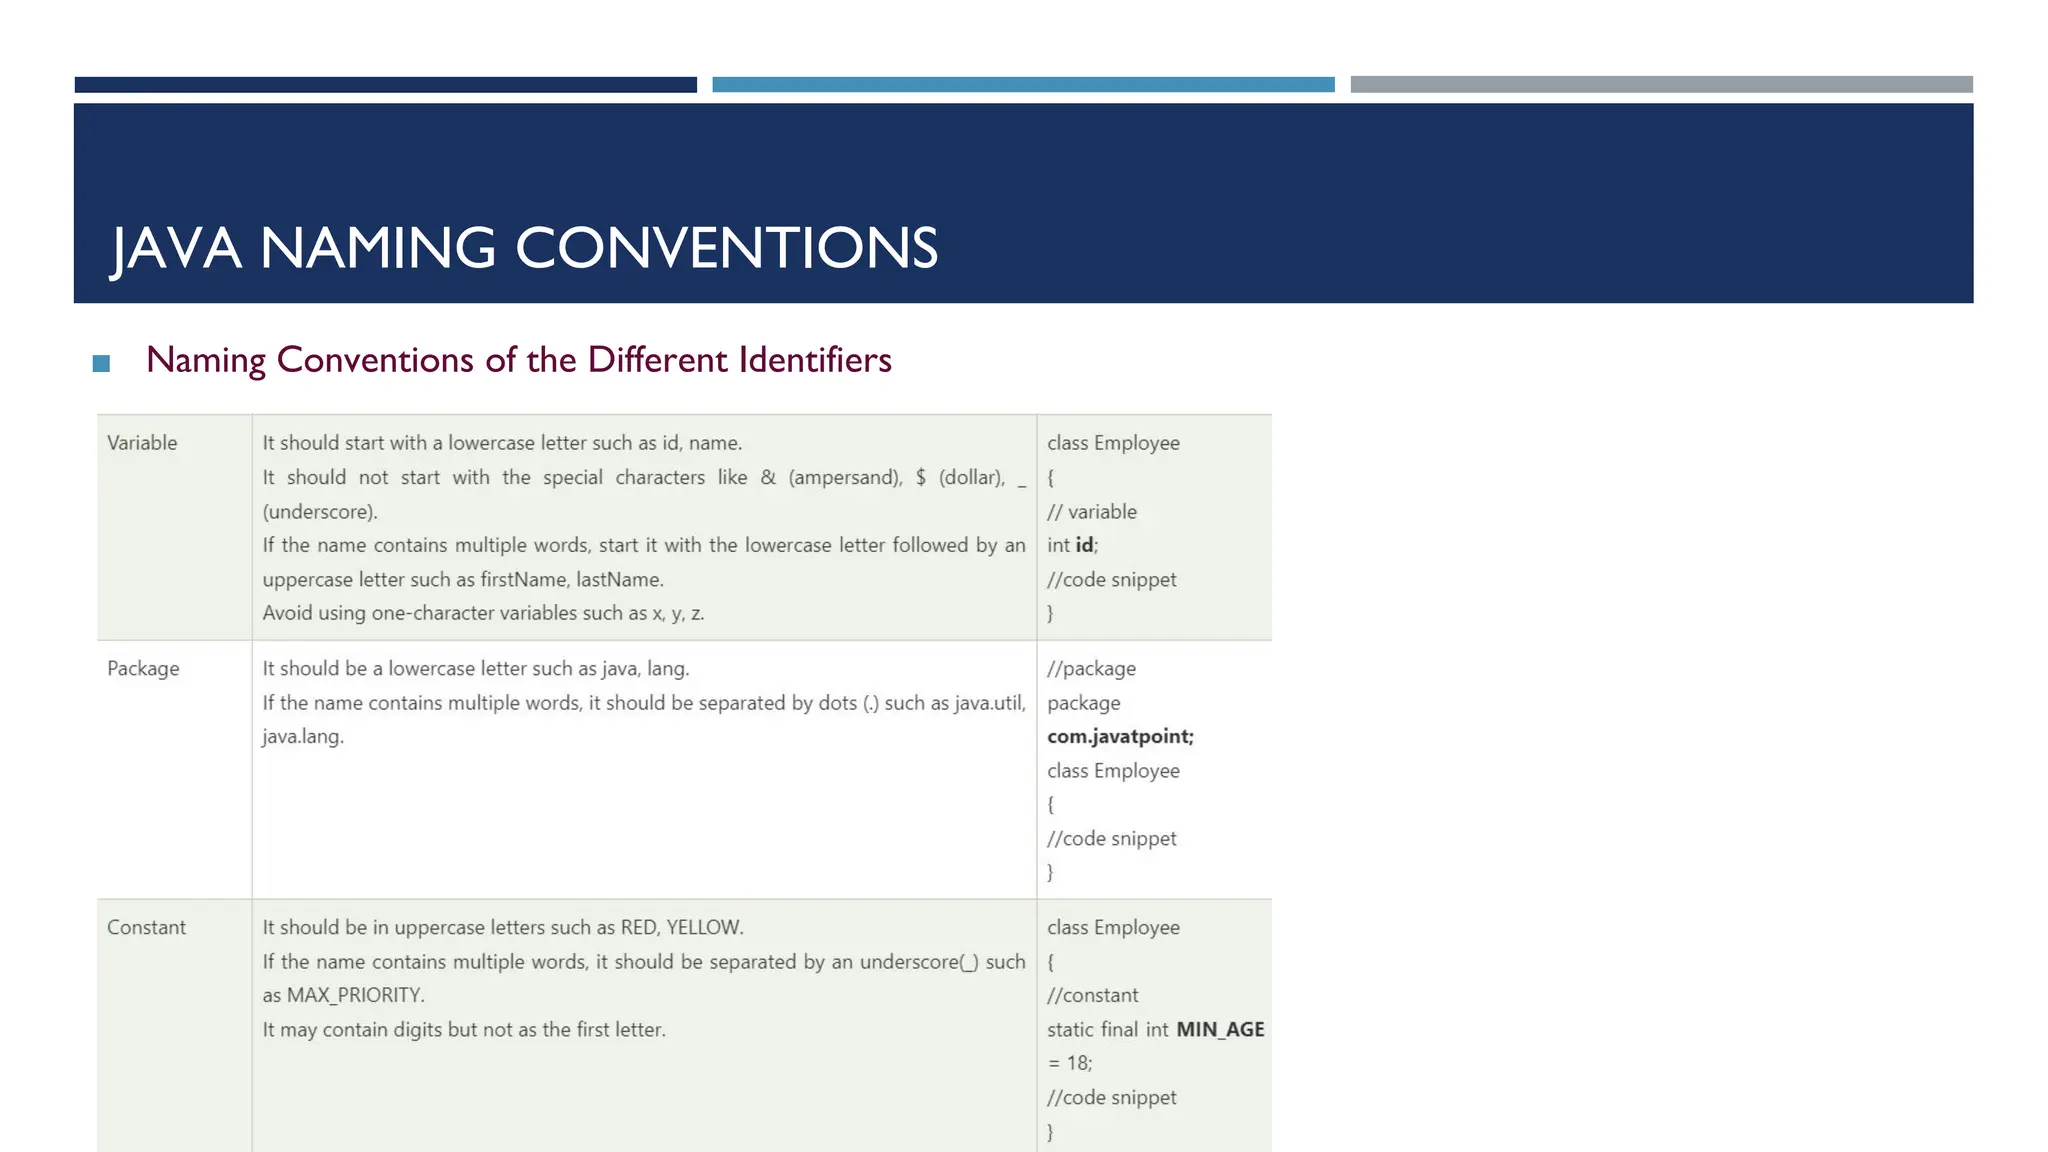Select the 'Constant' table cell
2048x1152 pixels.
174,1026
